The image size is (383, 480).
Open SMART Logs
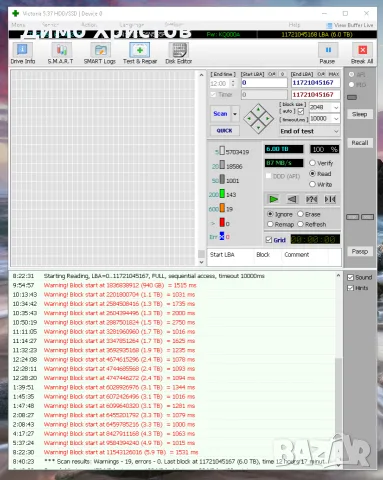[x=100, y=53]
